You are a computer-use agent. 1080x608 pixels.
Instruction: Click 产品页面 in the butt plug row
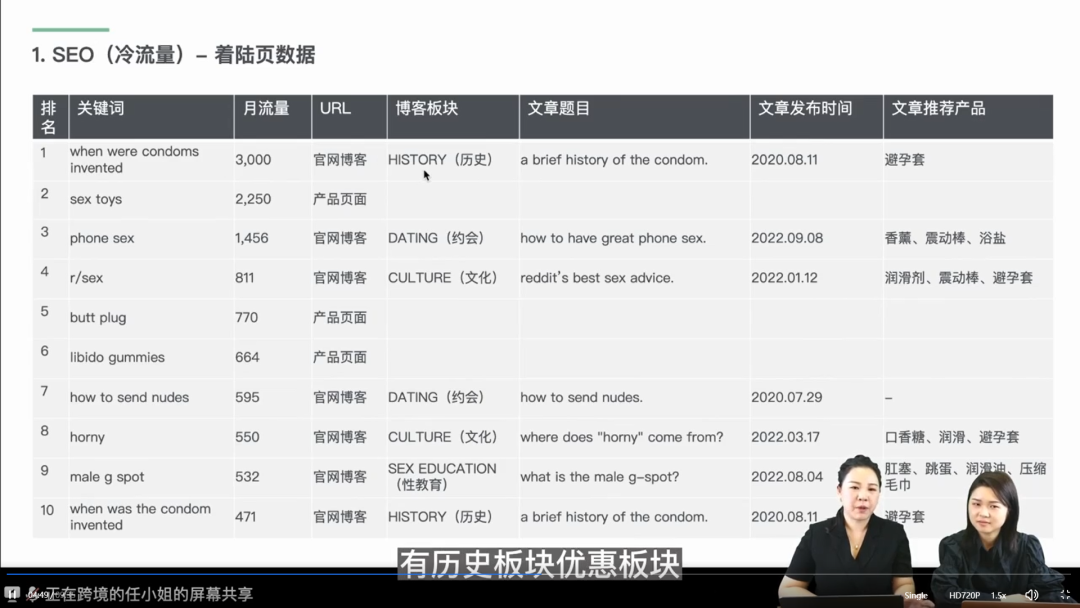(340, 317)
